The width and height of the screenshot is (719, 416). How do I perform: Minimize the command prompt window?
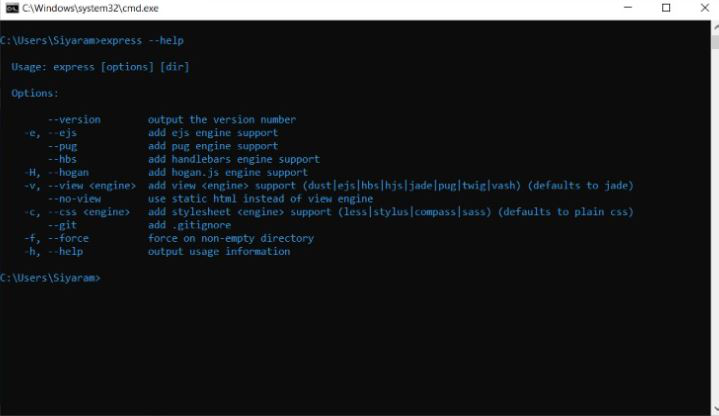point(619,8)
